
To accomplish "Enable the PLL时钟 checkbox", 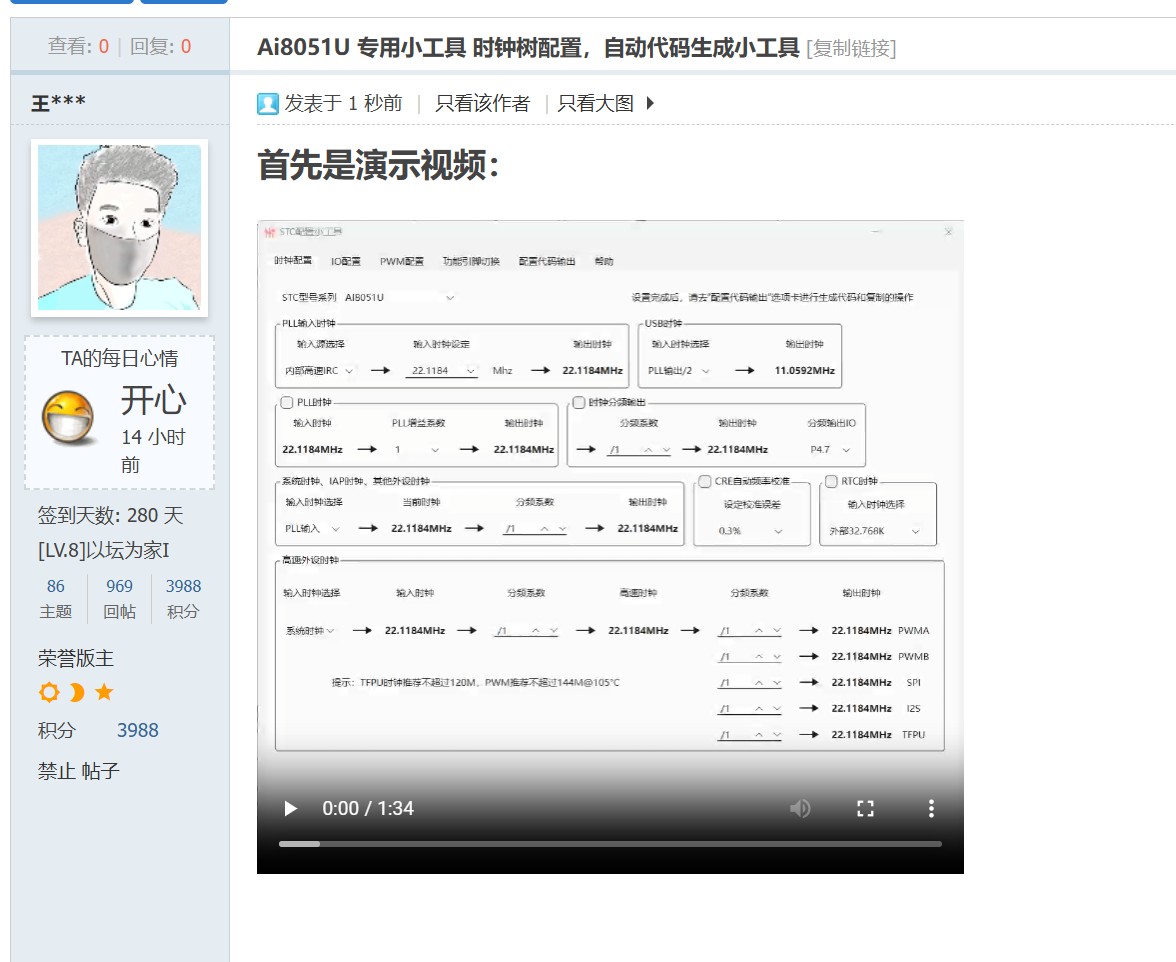I will pyautogui.click(x=286, y=403).
